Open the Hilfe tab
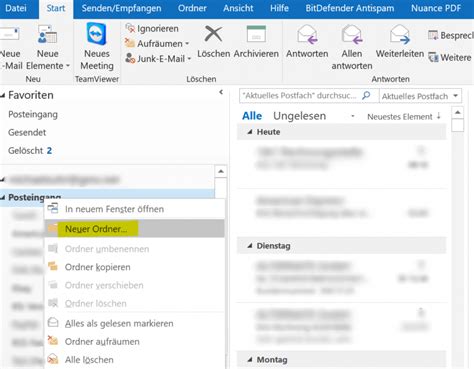The width and height of the screenshot is (474, 369). 279,8
